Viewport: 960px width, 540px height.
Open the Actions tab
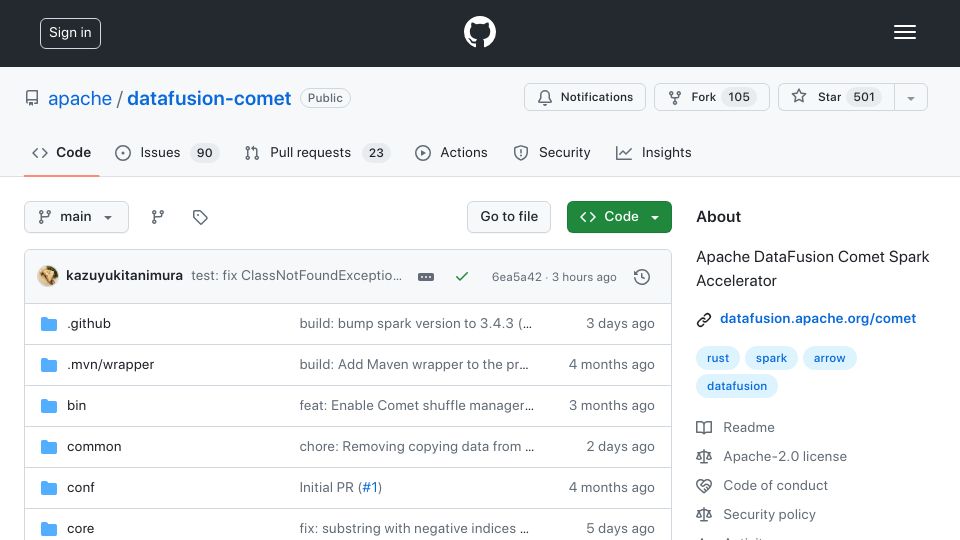451,152
